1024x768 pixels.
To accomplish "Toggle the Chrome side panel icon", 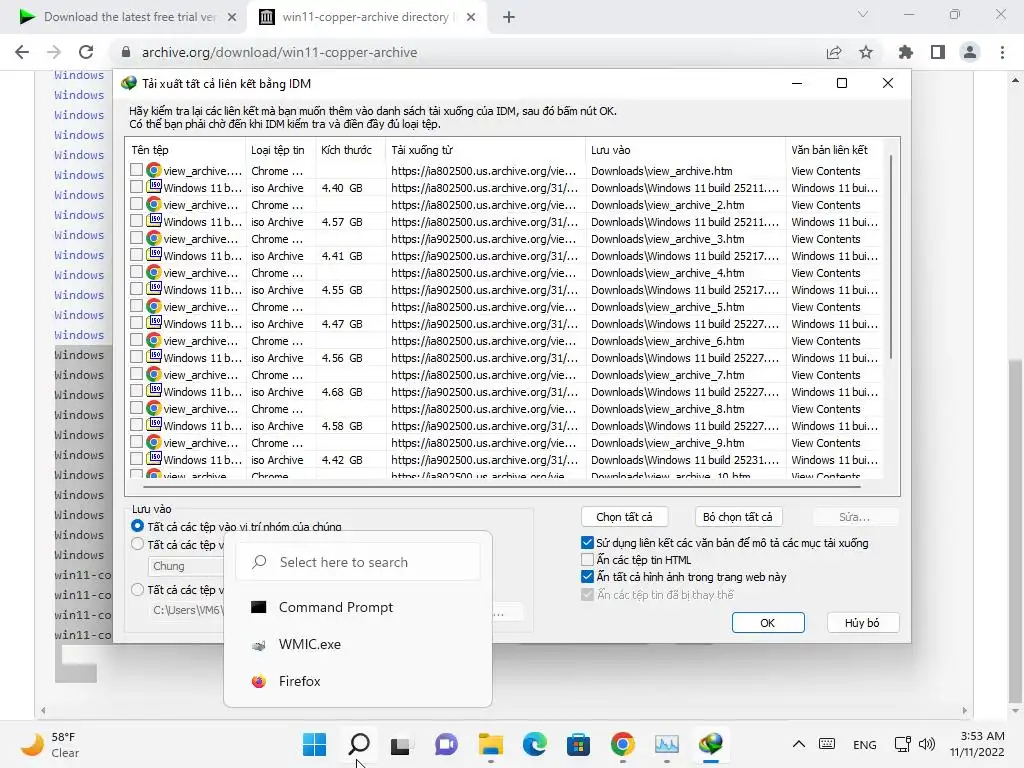I will click(x=938, y=52).
